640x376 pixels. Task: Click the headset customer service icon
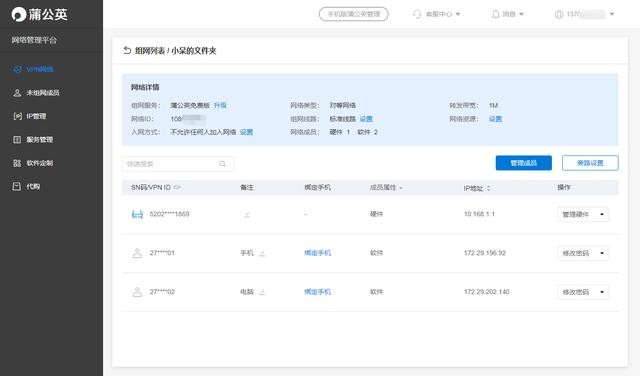(417, 14)
